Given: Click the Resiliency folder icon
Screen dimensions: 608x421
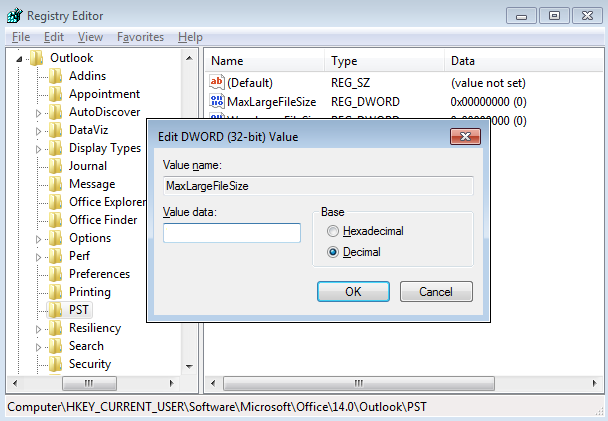Looking at the screenshot, I should pyautogui.click(x=56, y=328).
